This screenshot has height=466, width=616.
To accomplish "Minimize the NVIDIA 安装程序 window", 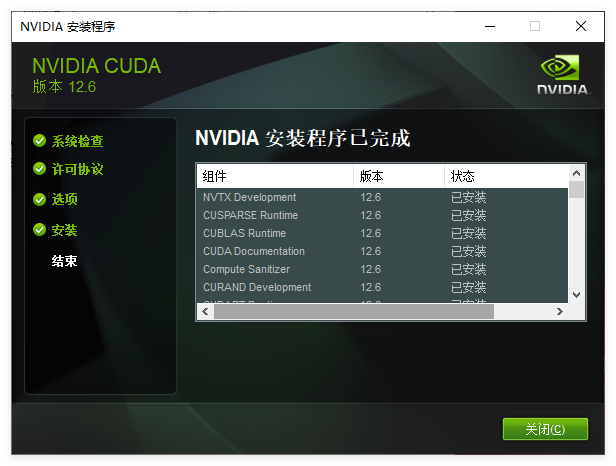I will tap(490, 26).
